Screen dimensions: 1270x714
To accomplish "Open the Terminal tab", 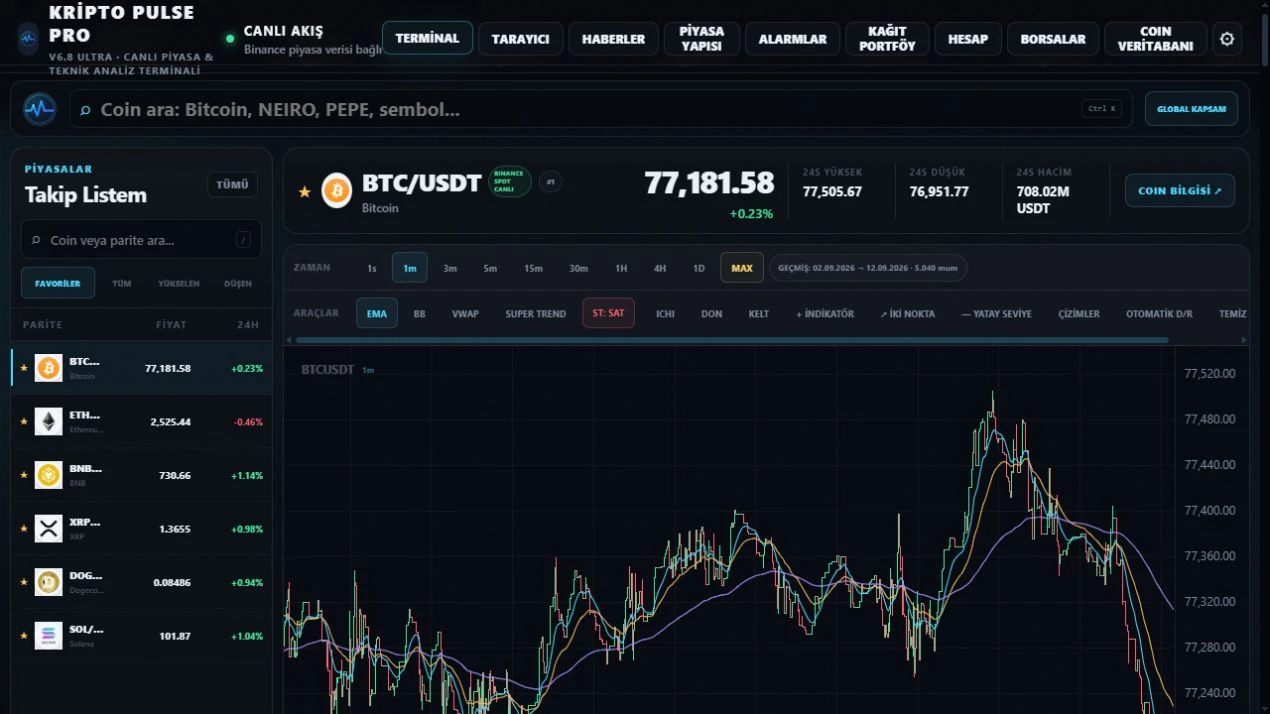I will (427, 38).
